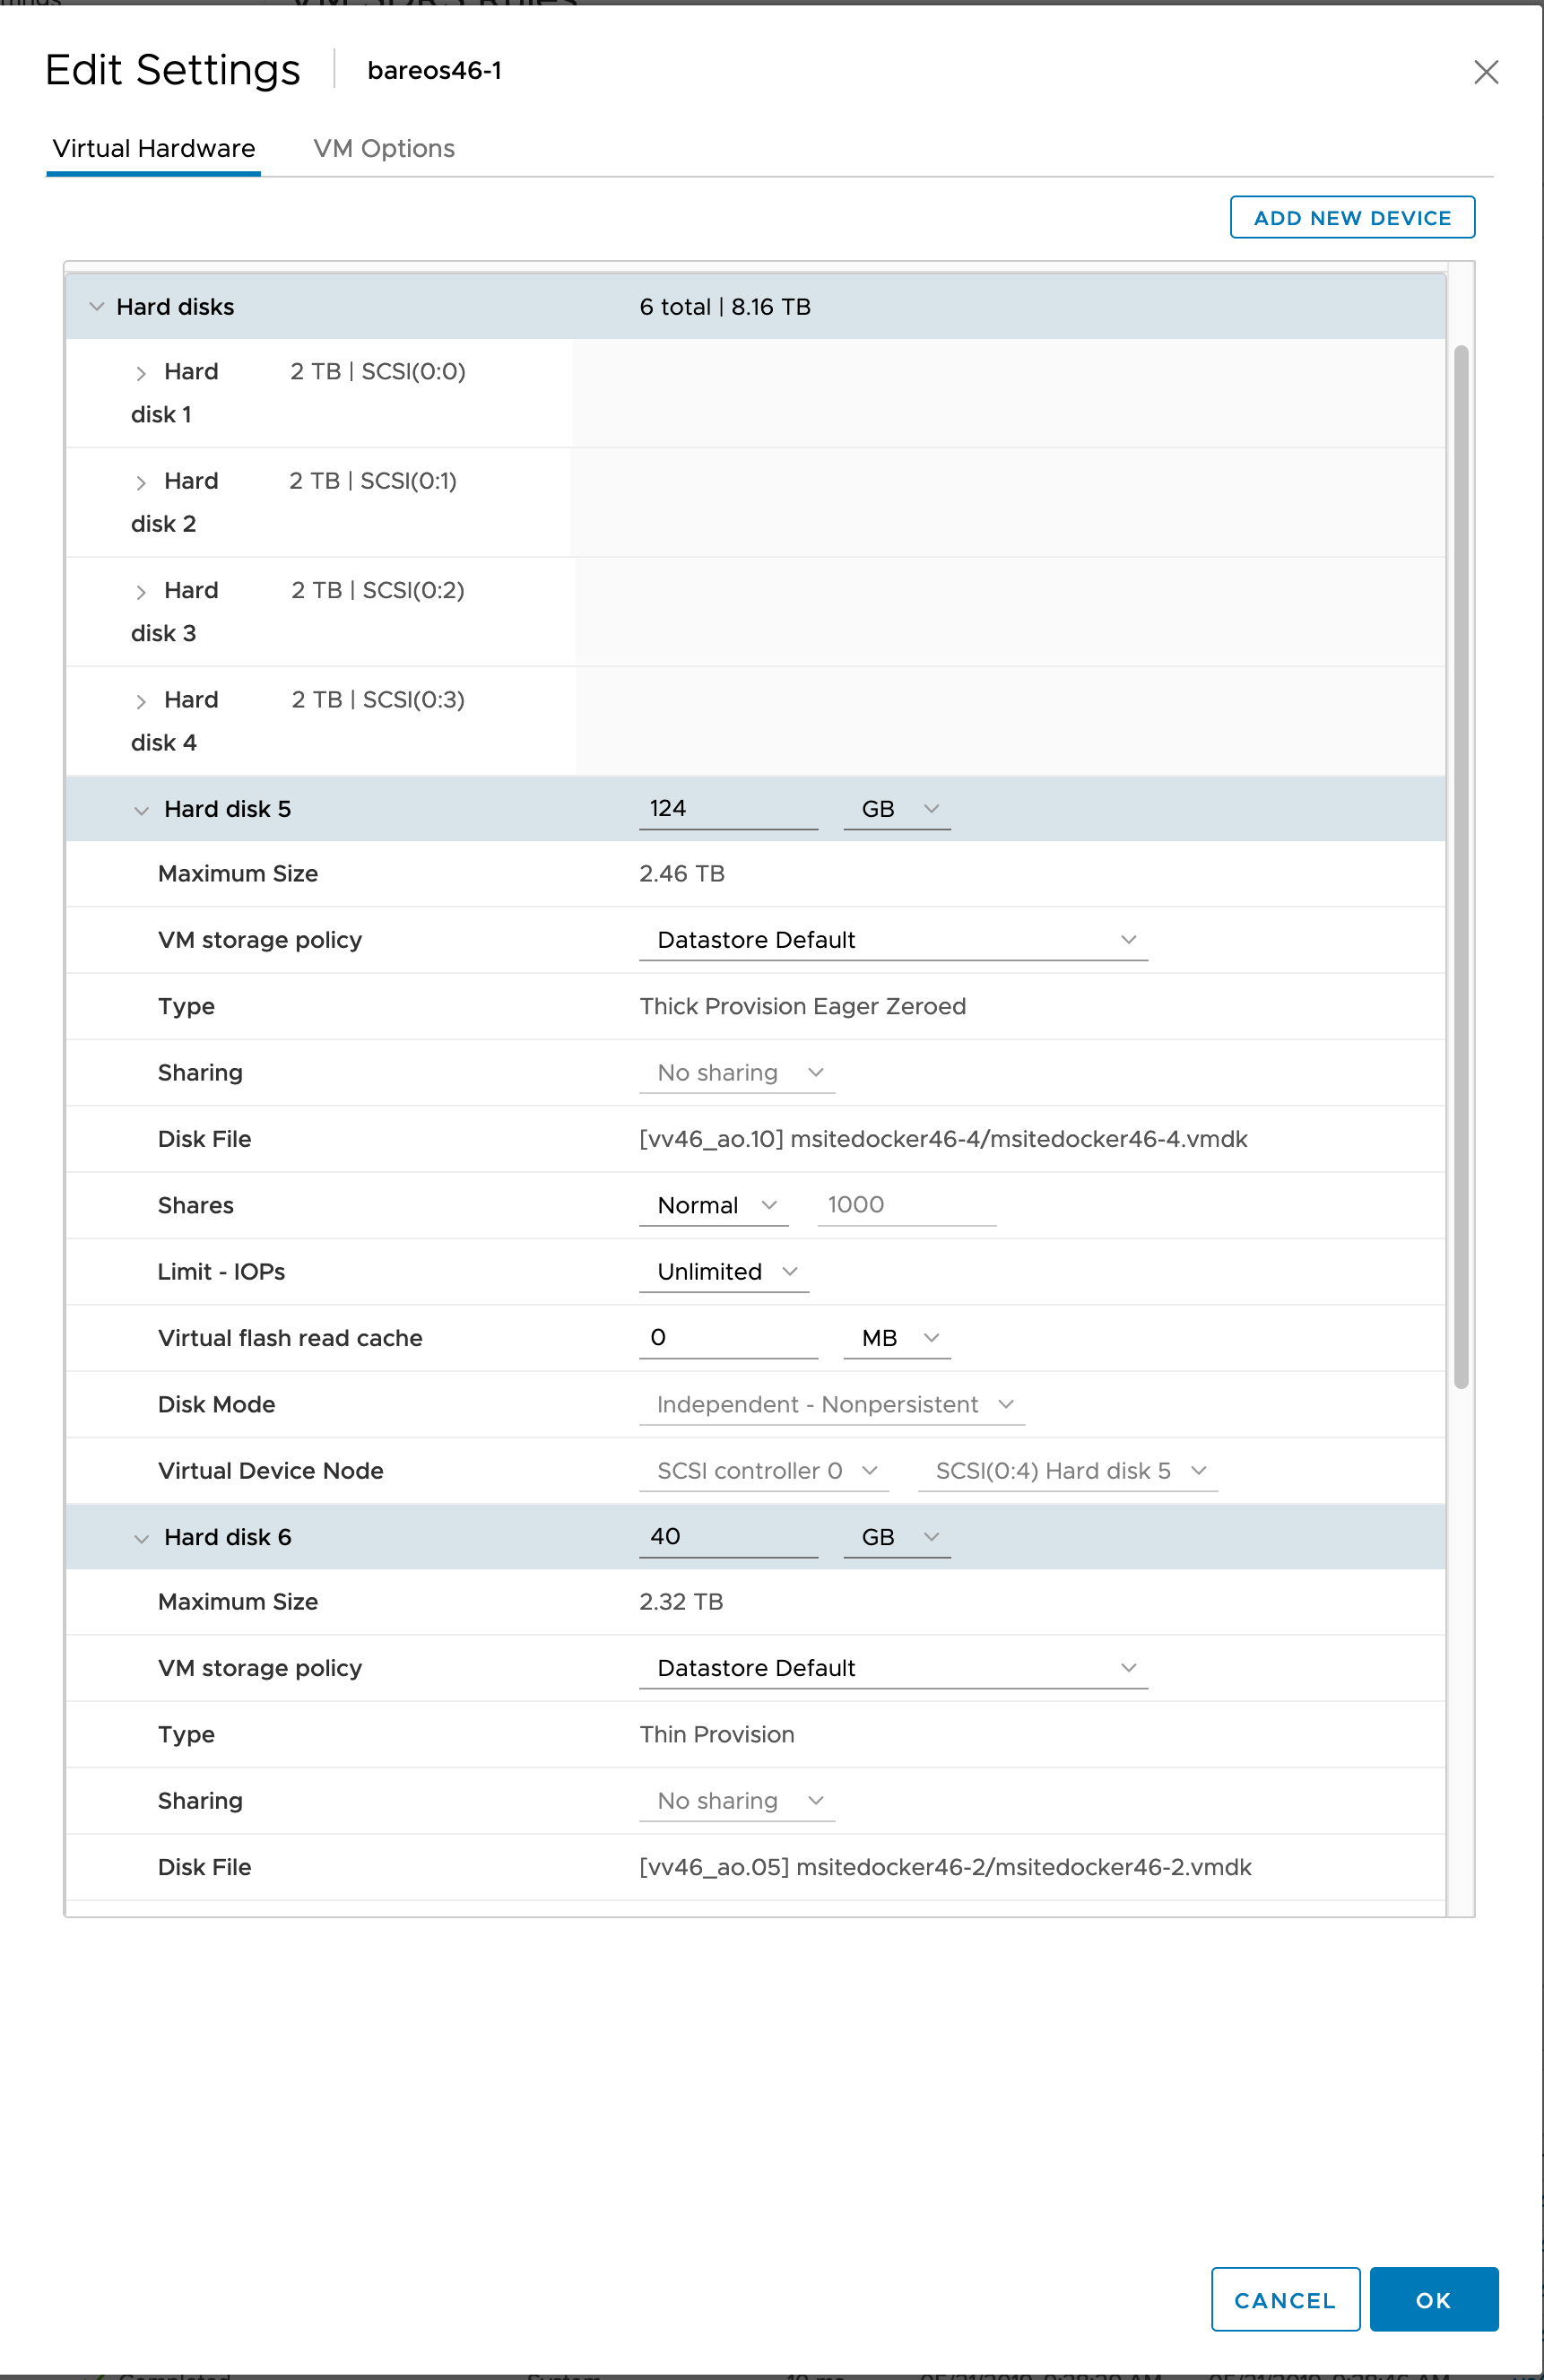Open VM storage policy dropdown for disk 5
The image size is (1544, 2380).
click(893, 940)
